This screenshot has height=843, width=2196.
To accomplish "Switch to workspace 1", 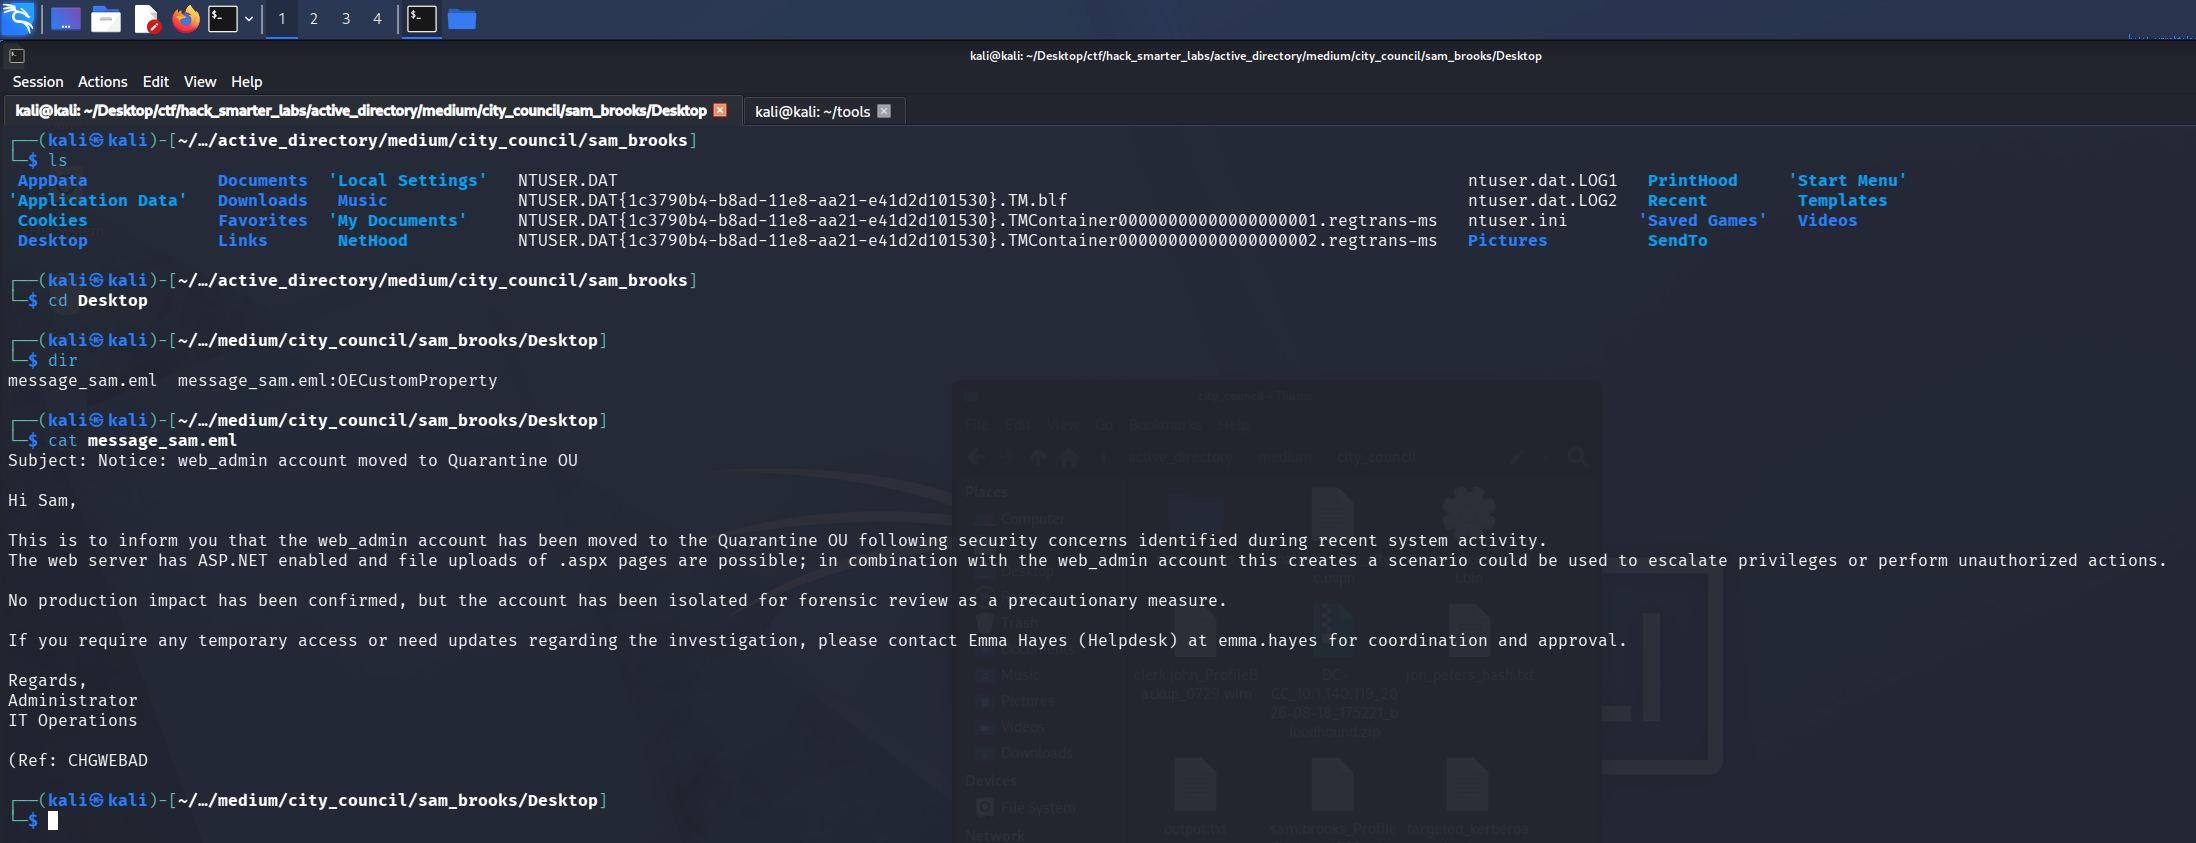I will tap(282, 18).
